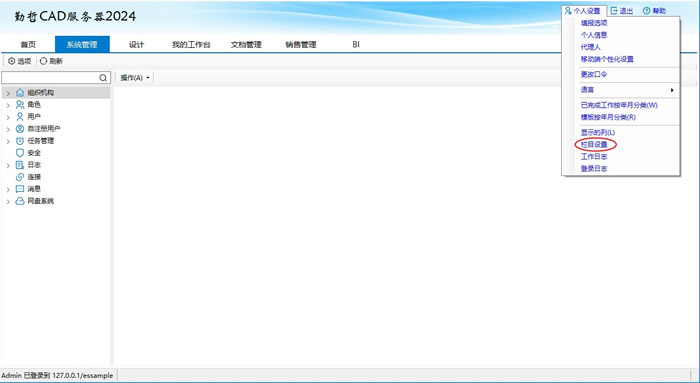Select the 用户 person icon in the tree

pyautogui.click(x=20, y=117)
